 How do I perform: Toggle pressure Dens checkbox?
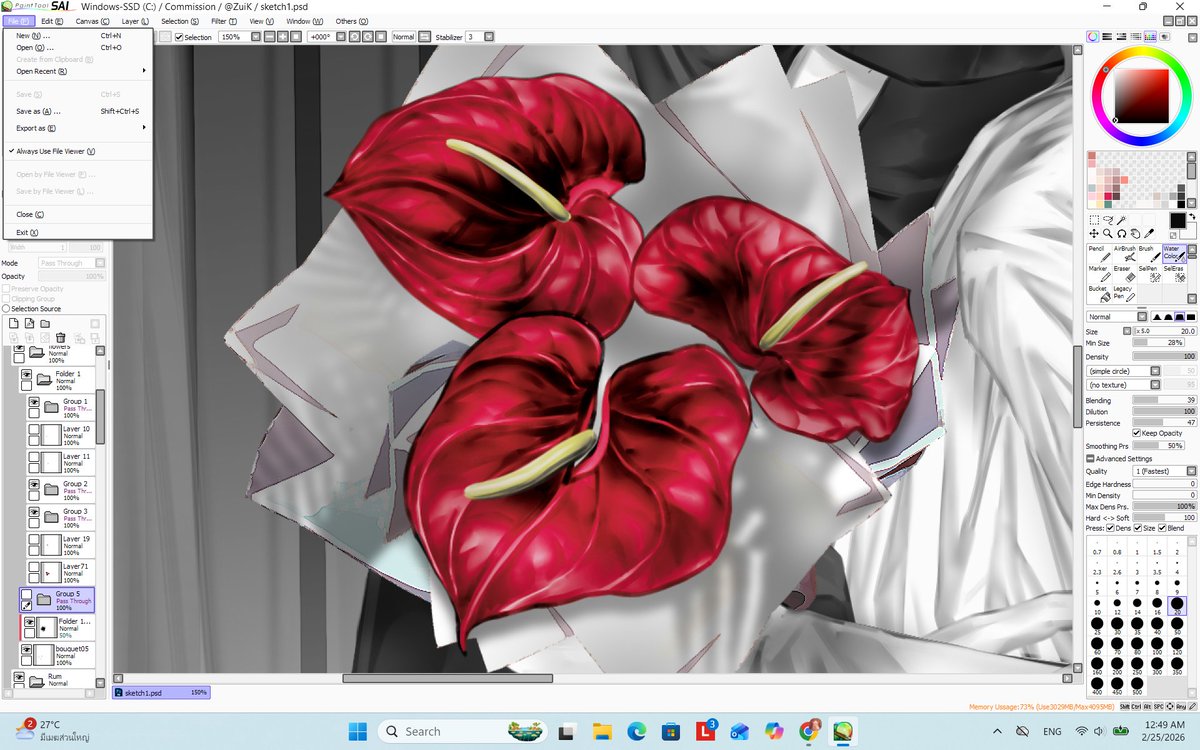1110,528
